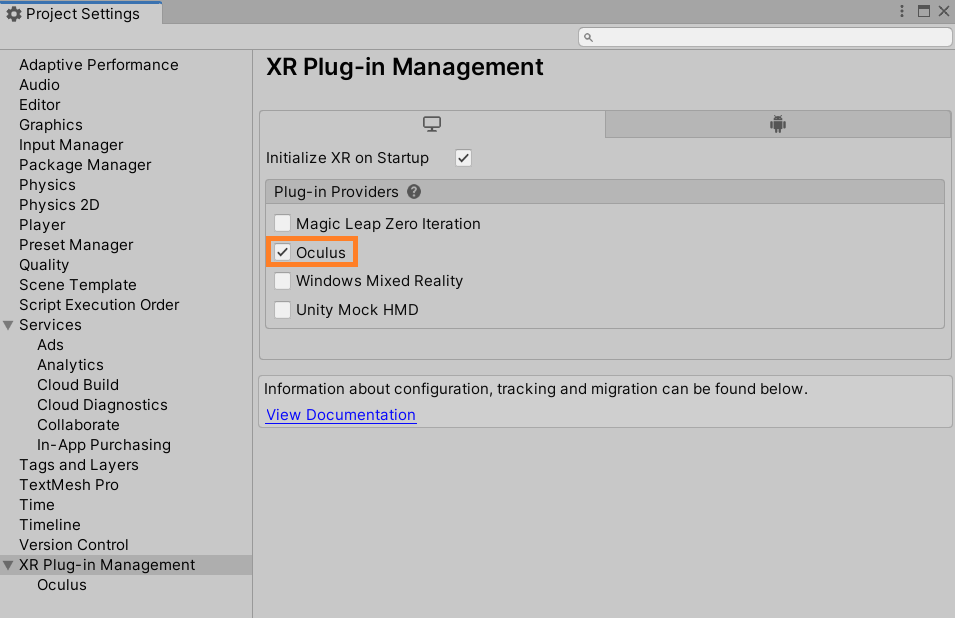Open Scene Template settings
This screenshot has width=955, height=618.
click(78, 285)
